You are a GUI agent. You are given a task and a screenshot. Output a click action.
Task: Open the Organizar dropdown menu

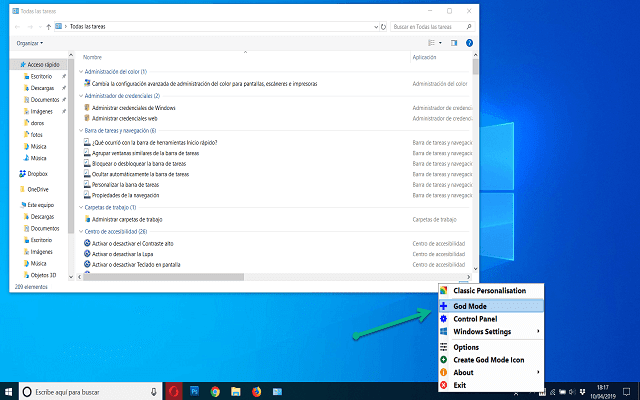point(29,43)
